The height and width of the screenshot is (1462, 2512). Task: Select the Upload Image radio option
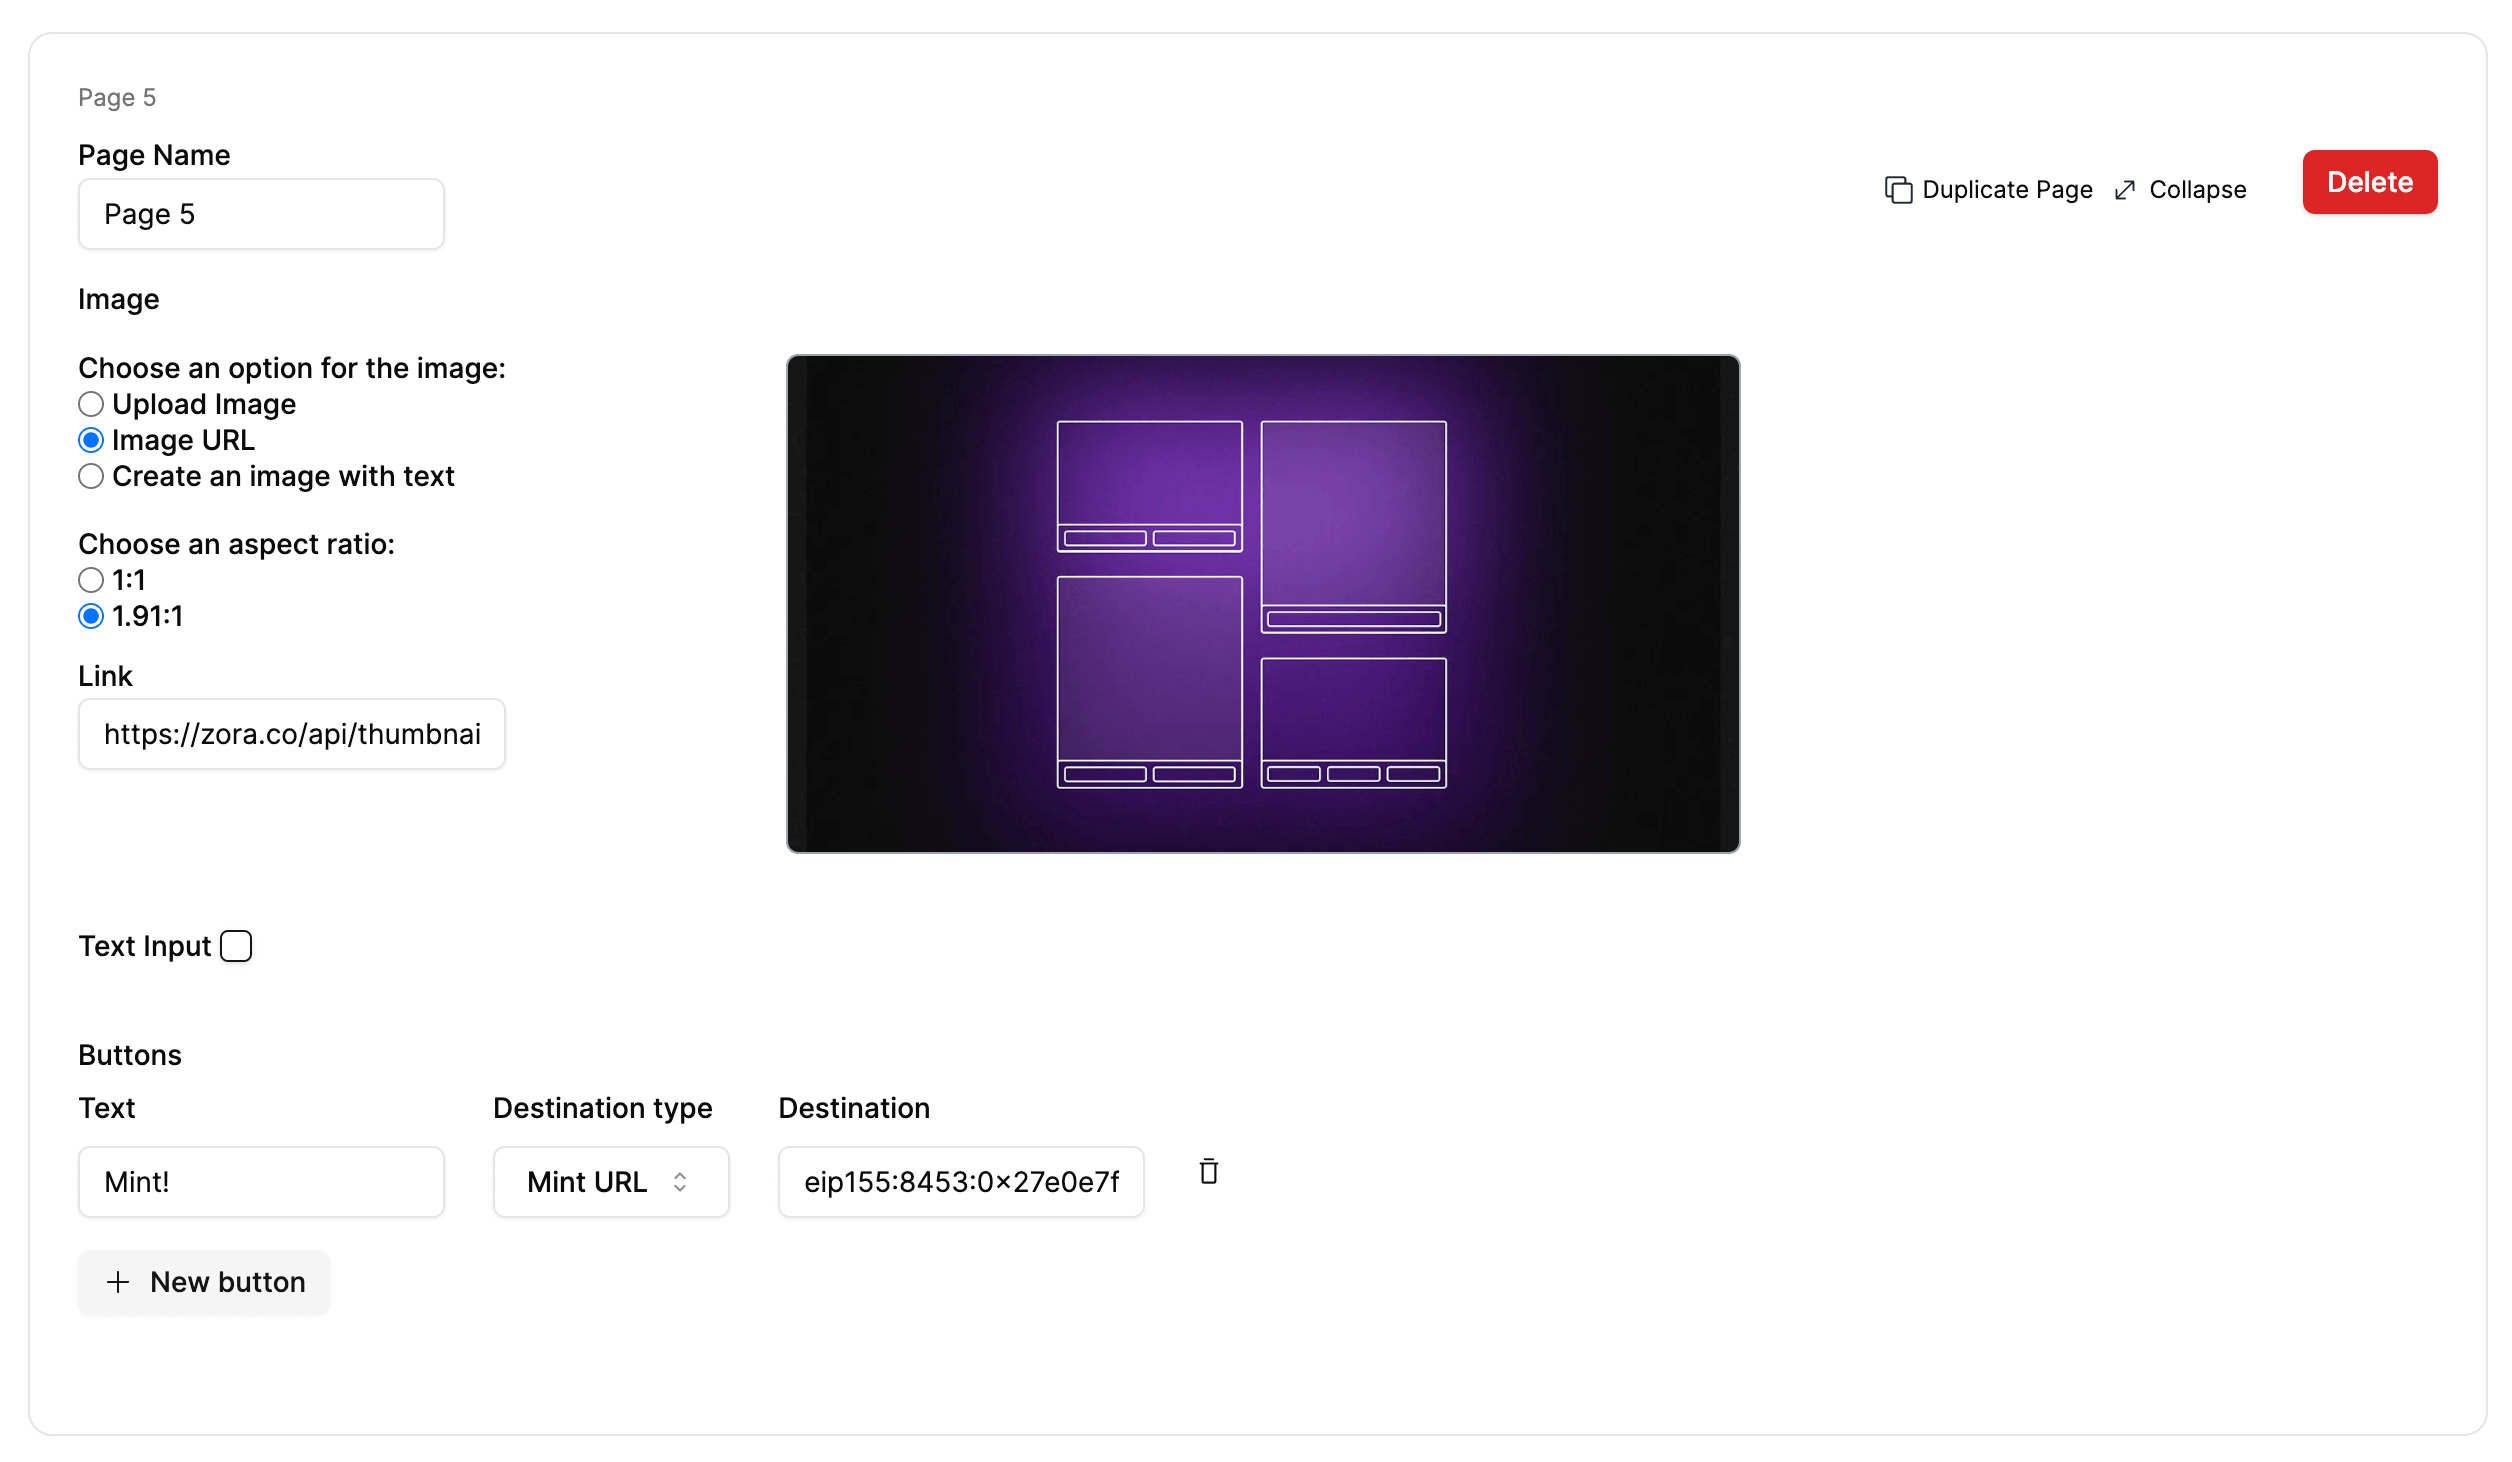coord(91,404)
